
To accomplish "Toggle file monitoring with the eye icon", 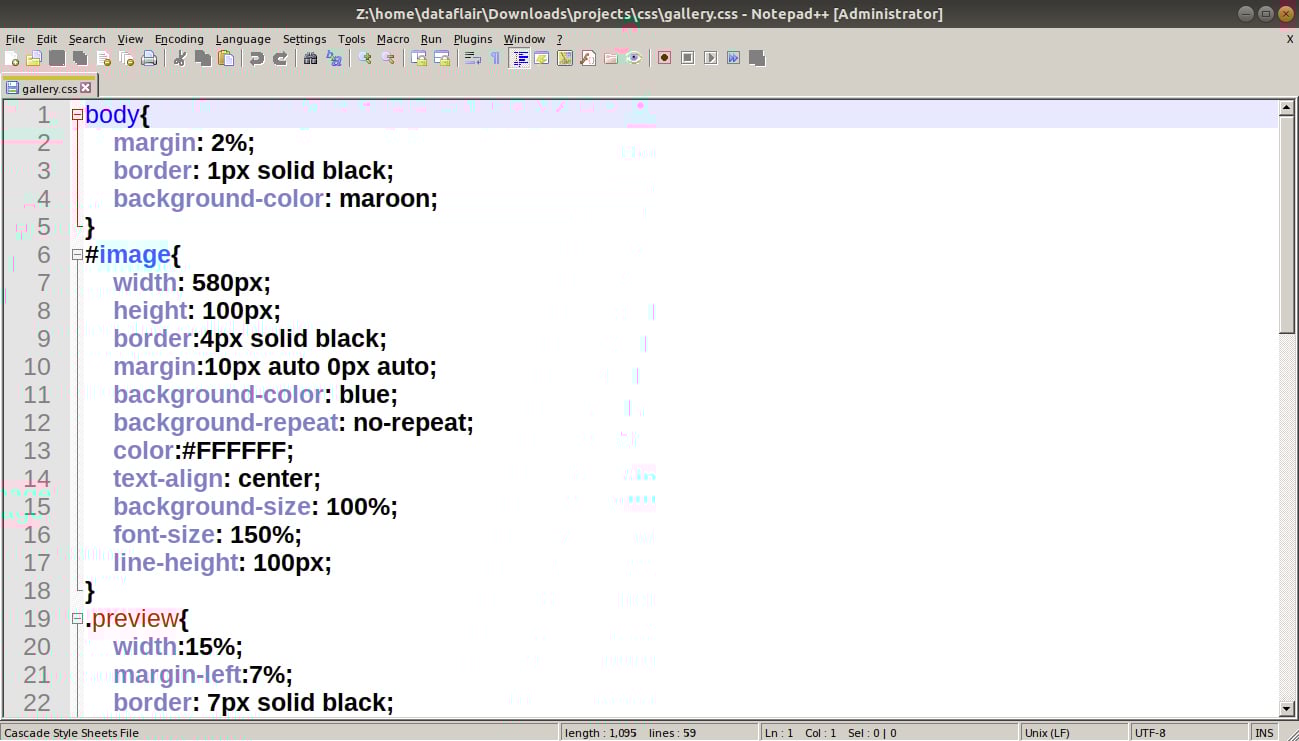I will click(x=634, y=58).
